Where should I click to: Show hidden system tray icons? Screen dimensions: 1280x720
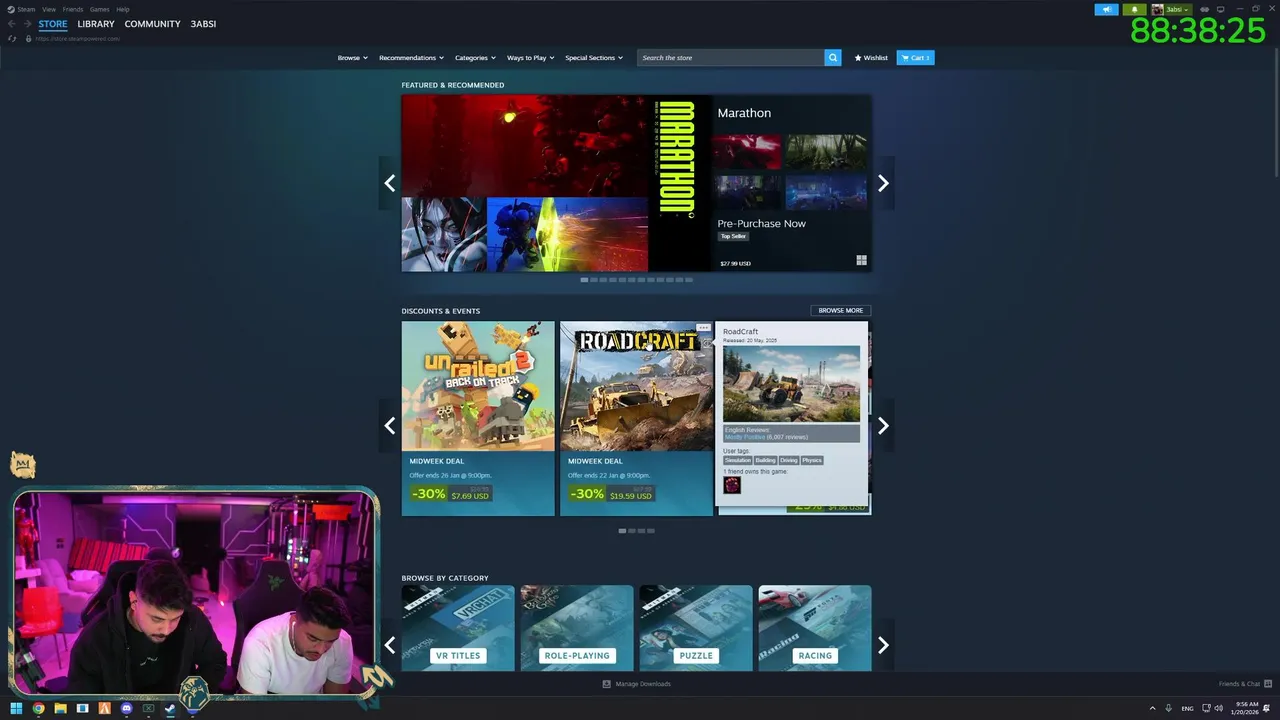1152,709
